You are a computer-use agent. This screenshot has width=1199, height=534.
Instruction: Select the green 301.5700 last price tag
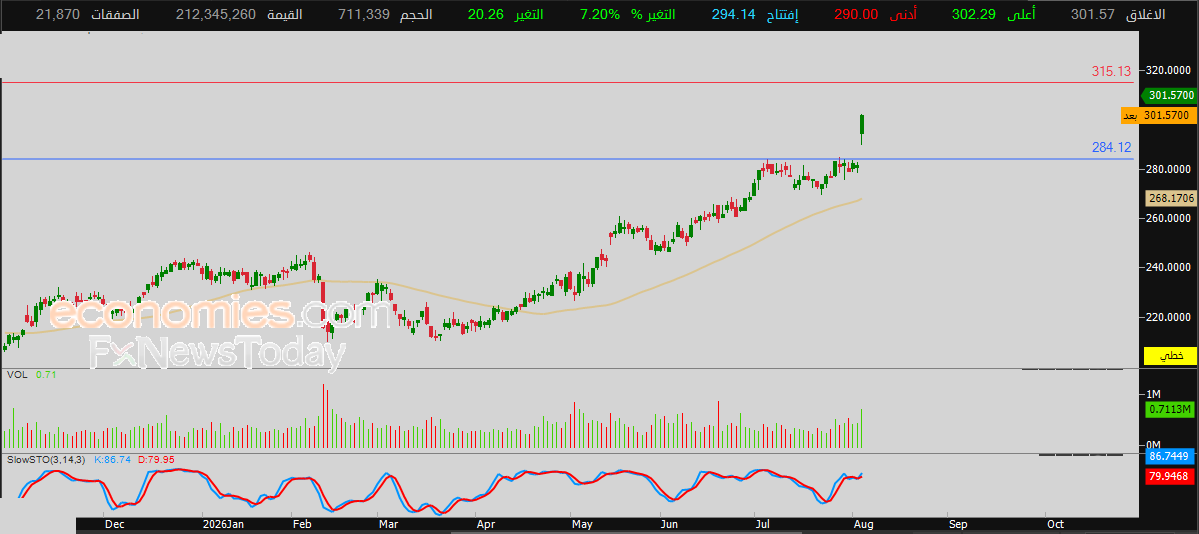(x=1181, y=96)
